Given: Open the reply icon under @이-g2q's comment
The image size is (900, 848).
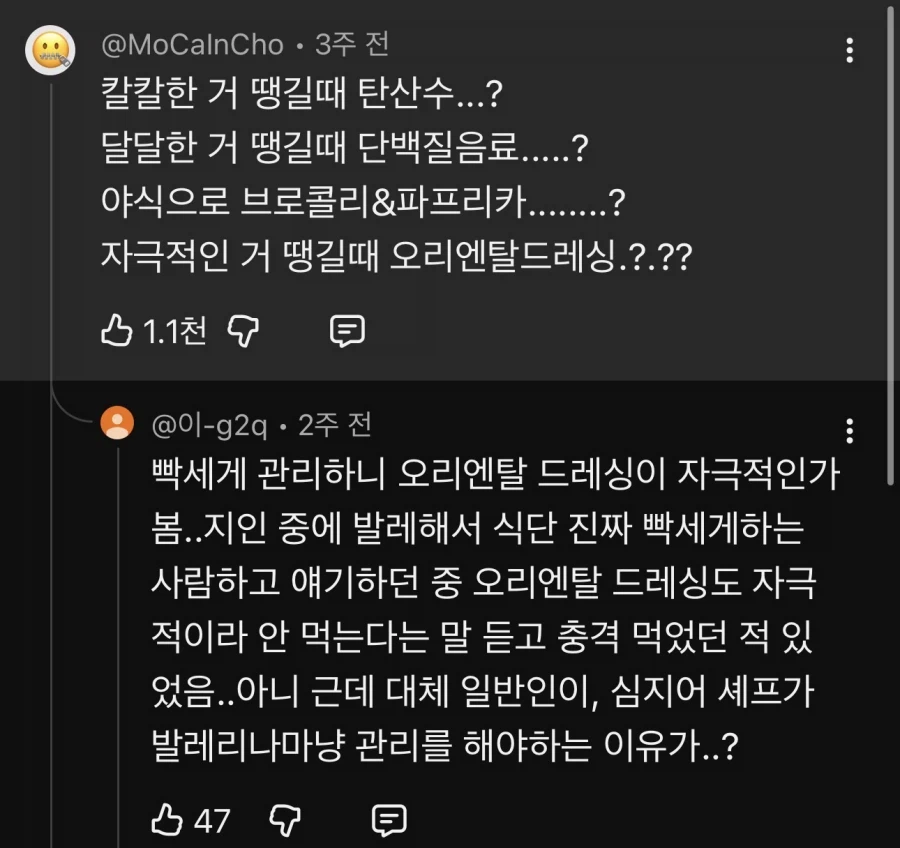Looking at the screenshot, I should (388, 820).
